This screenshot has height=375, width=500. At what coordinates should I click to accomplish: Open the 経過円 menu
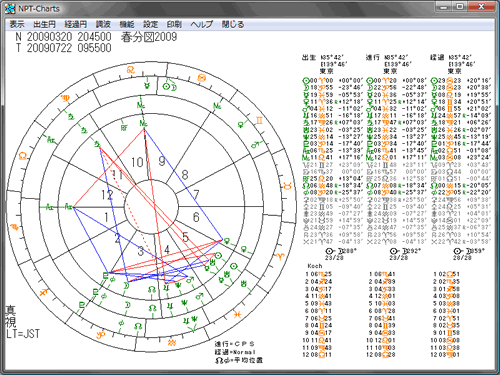(76, 24)
